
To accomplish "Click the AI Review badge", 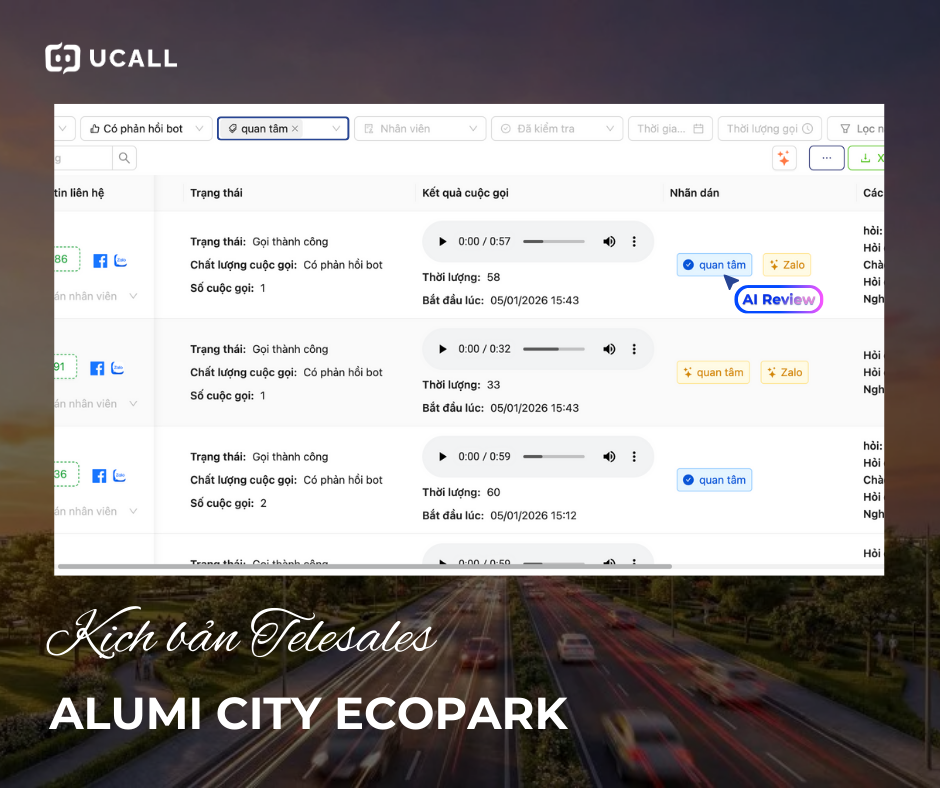I will click(778, 299).
